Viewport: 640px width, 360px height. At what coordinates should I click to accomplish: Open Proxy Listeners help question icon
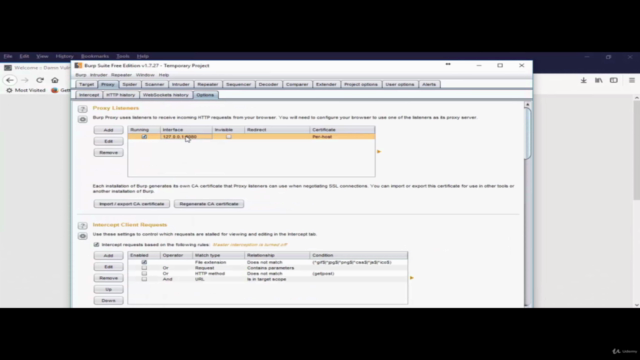pos(82,109)
